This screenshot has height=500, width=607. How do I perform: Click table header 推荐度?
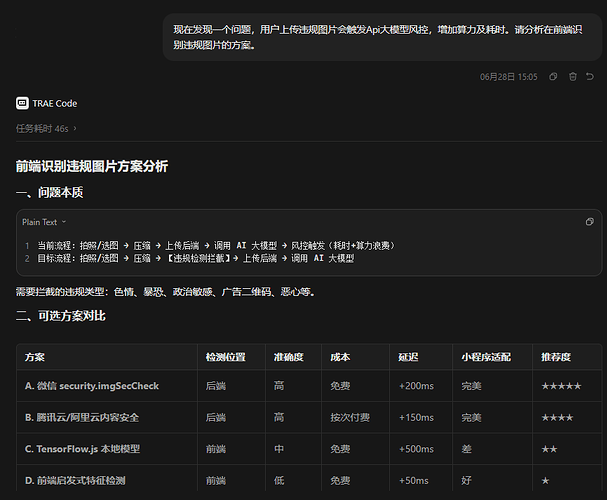[x=556, y=357]
